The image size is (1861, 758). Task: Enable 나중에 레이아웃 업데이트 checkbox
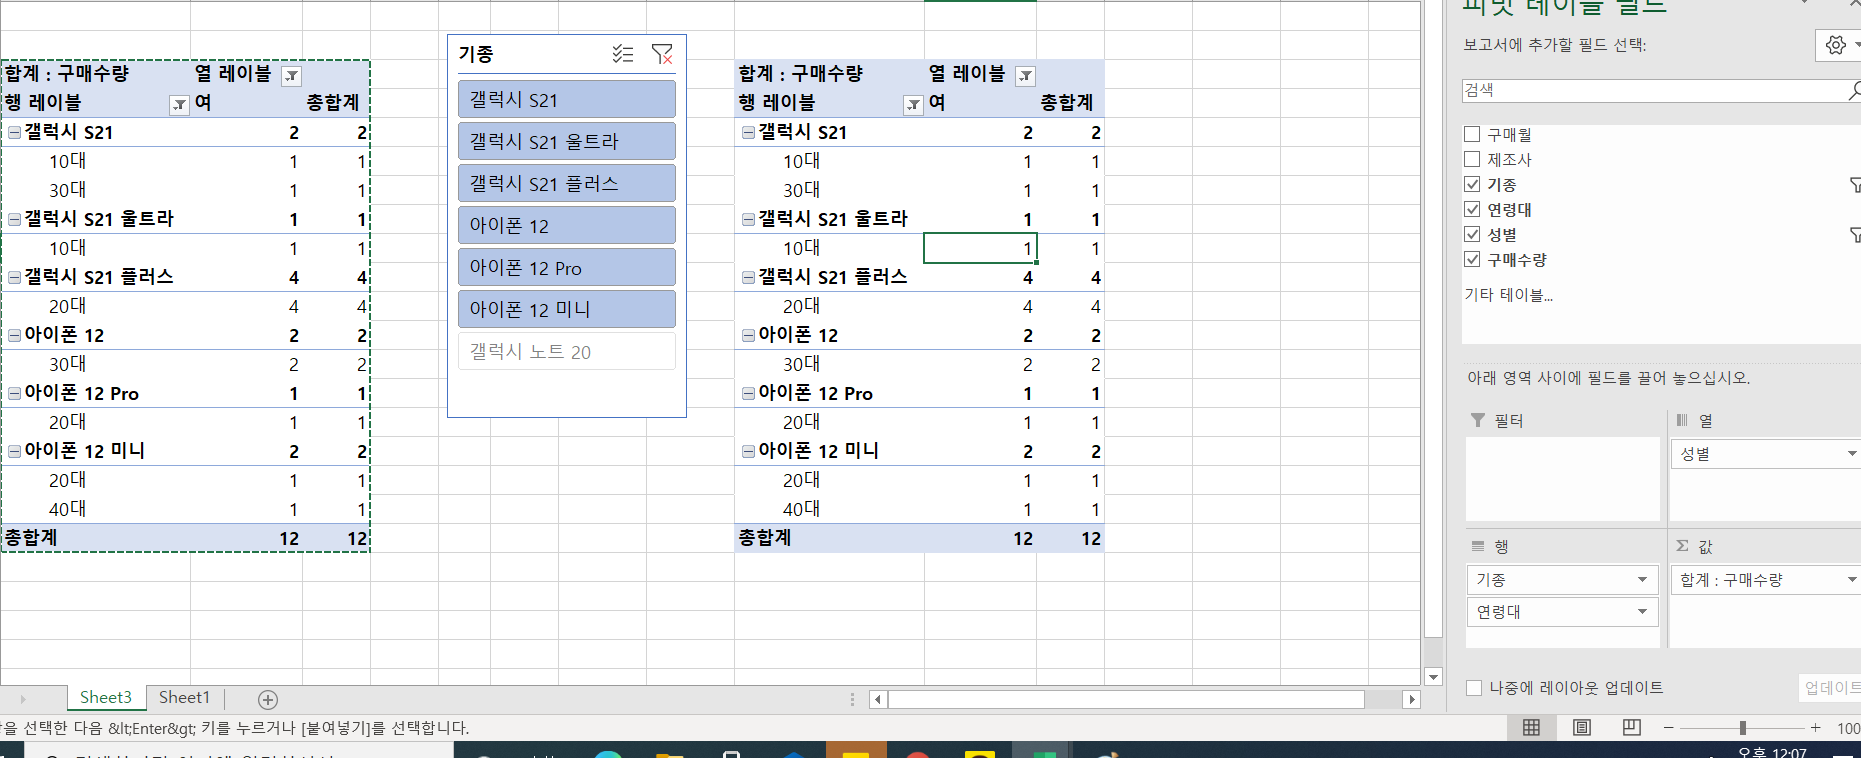point(1474,688)
